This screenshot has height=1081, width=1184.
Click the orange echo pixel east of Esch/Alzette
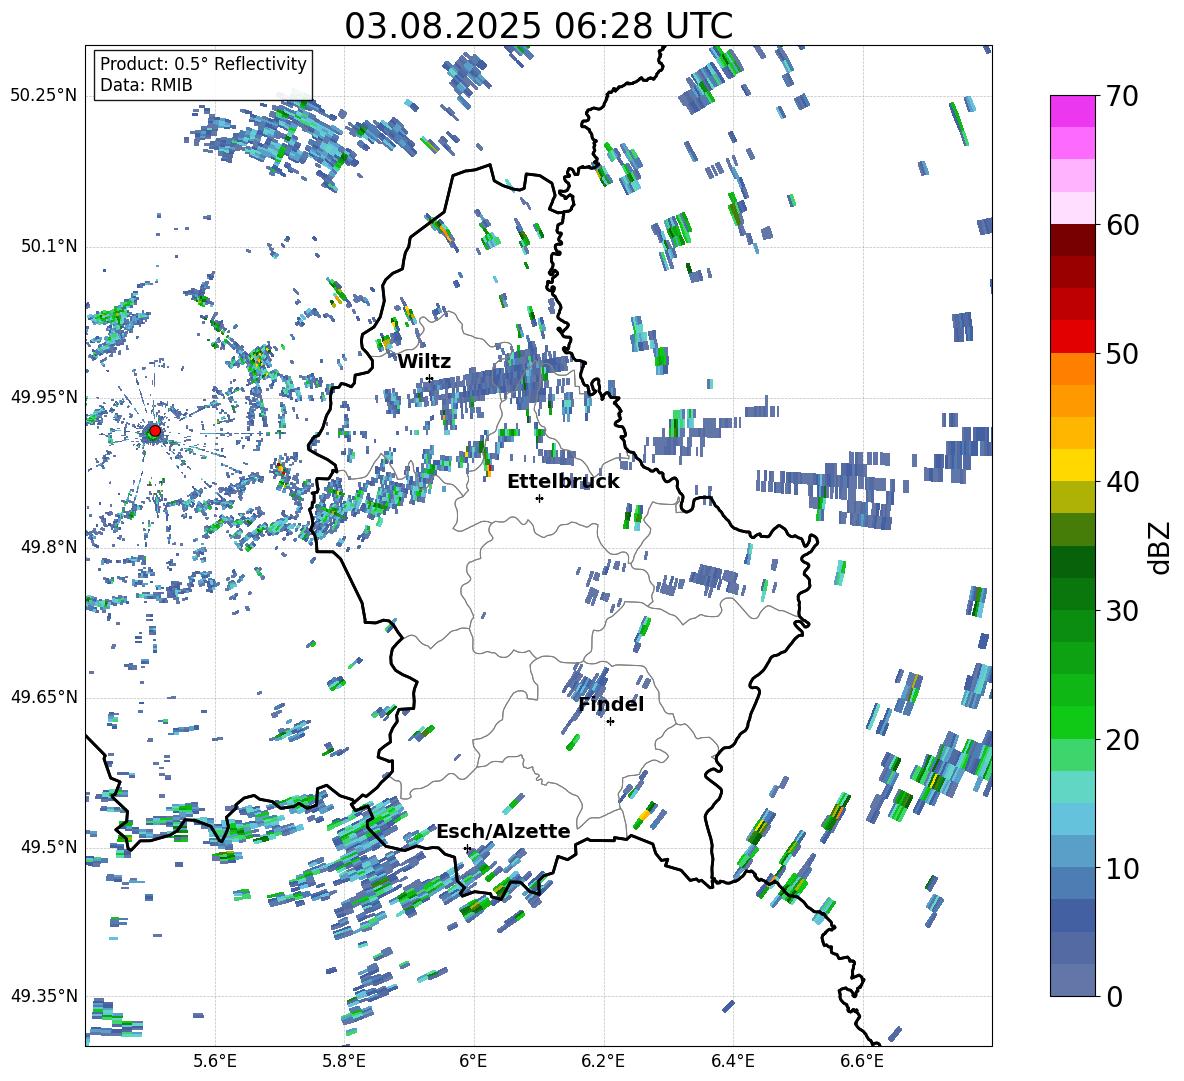point(643,816)
